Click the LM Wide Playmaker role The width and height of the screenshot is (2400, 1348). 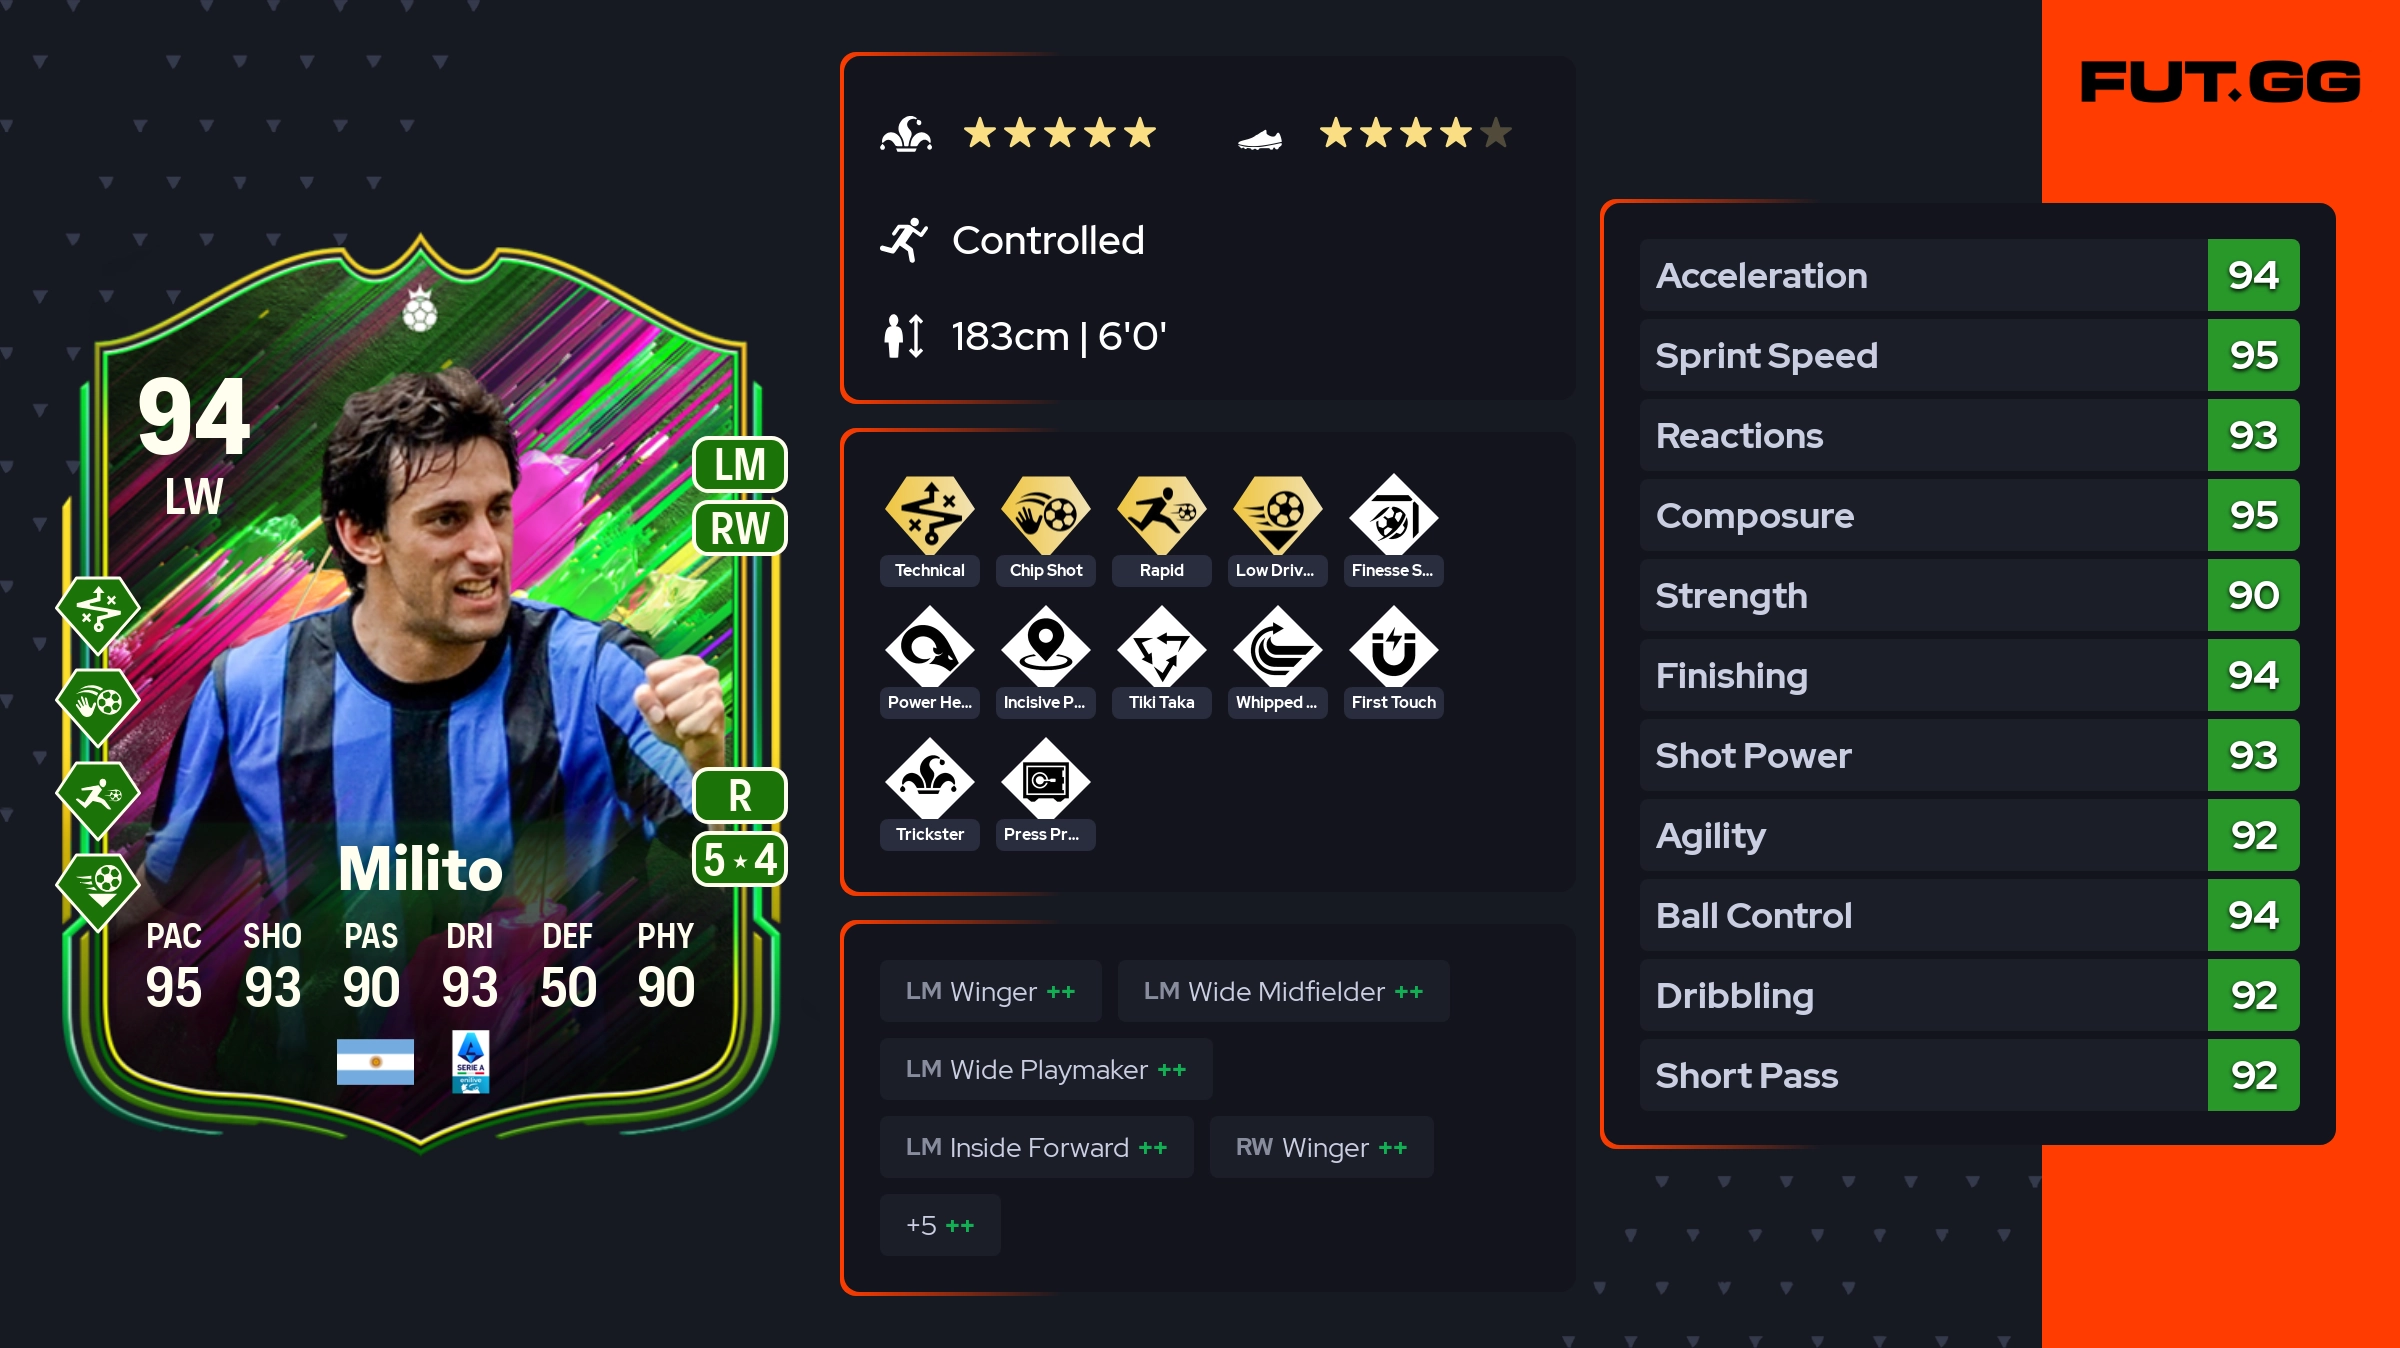(x=1046, y=1069)
